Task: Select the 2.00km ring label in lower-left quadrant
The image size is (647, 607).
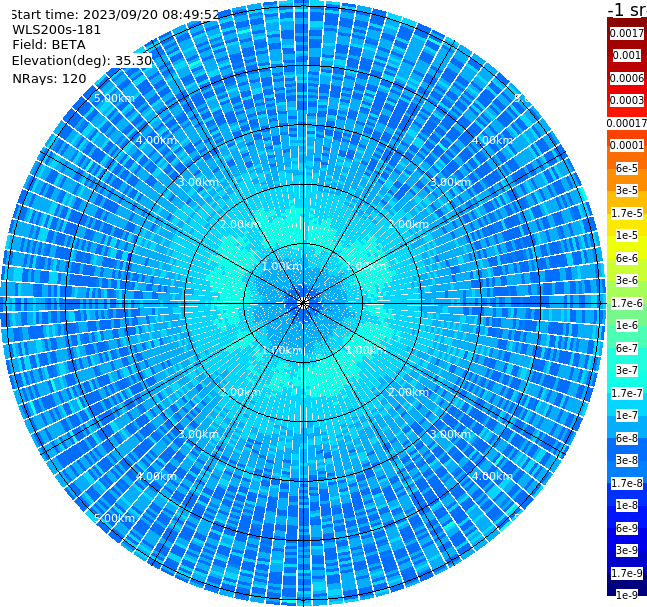Action: pos(241,392)
